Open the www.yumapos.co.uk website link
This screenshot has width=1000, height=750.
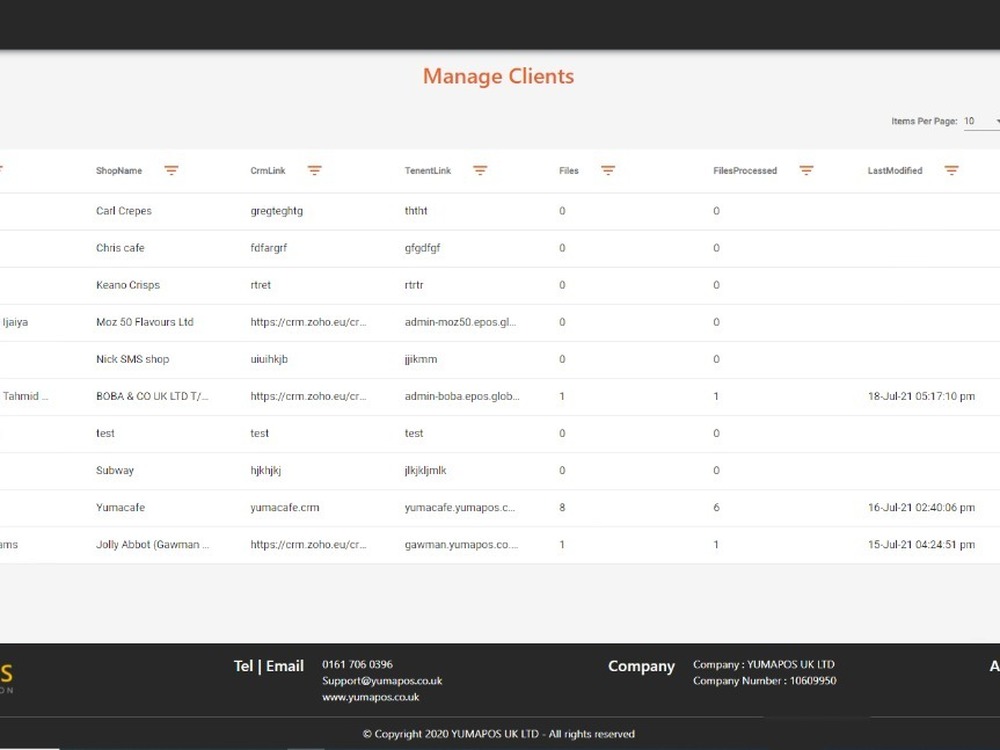[x=370, y=697]
